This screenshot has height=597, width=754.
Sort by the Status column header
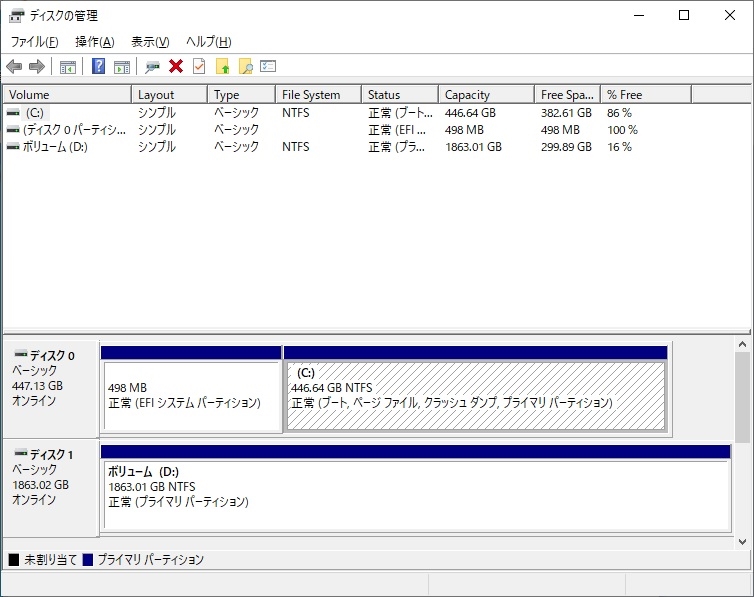tap(400, 95)
